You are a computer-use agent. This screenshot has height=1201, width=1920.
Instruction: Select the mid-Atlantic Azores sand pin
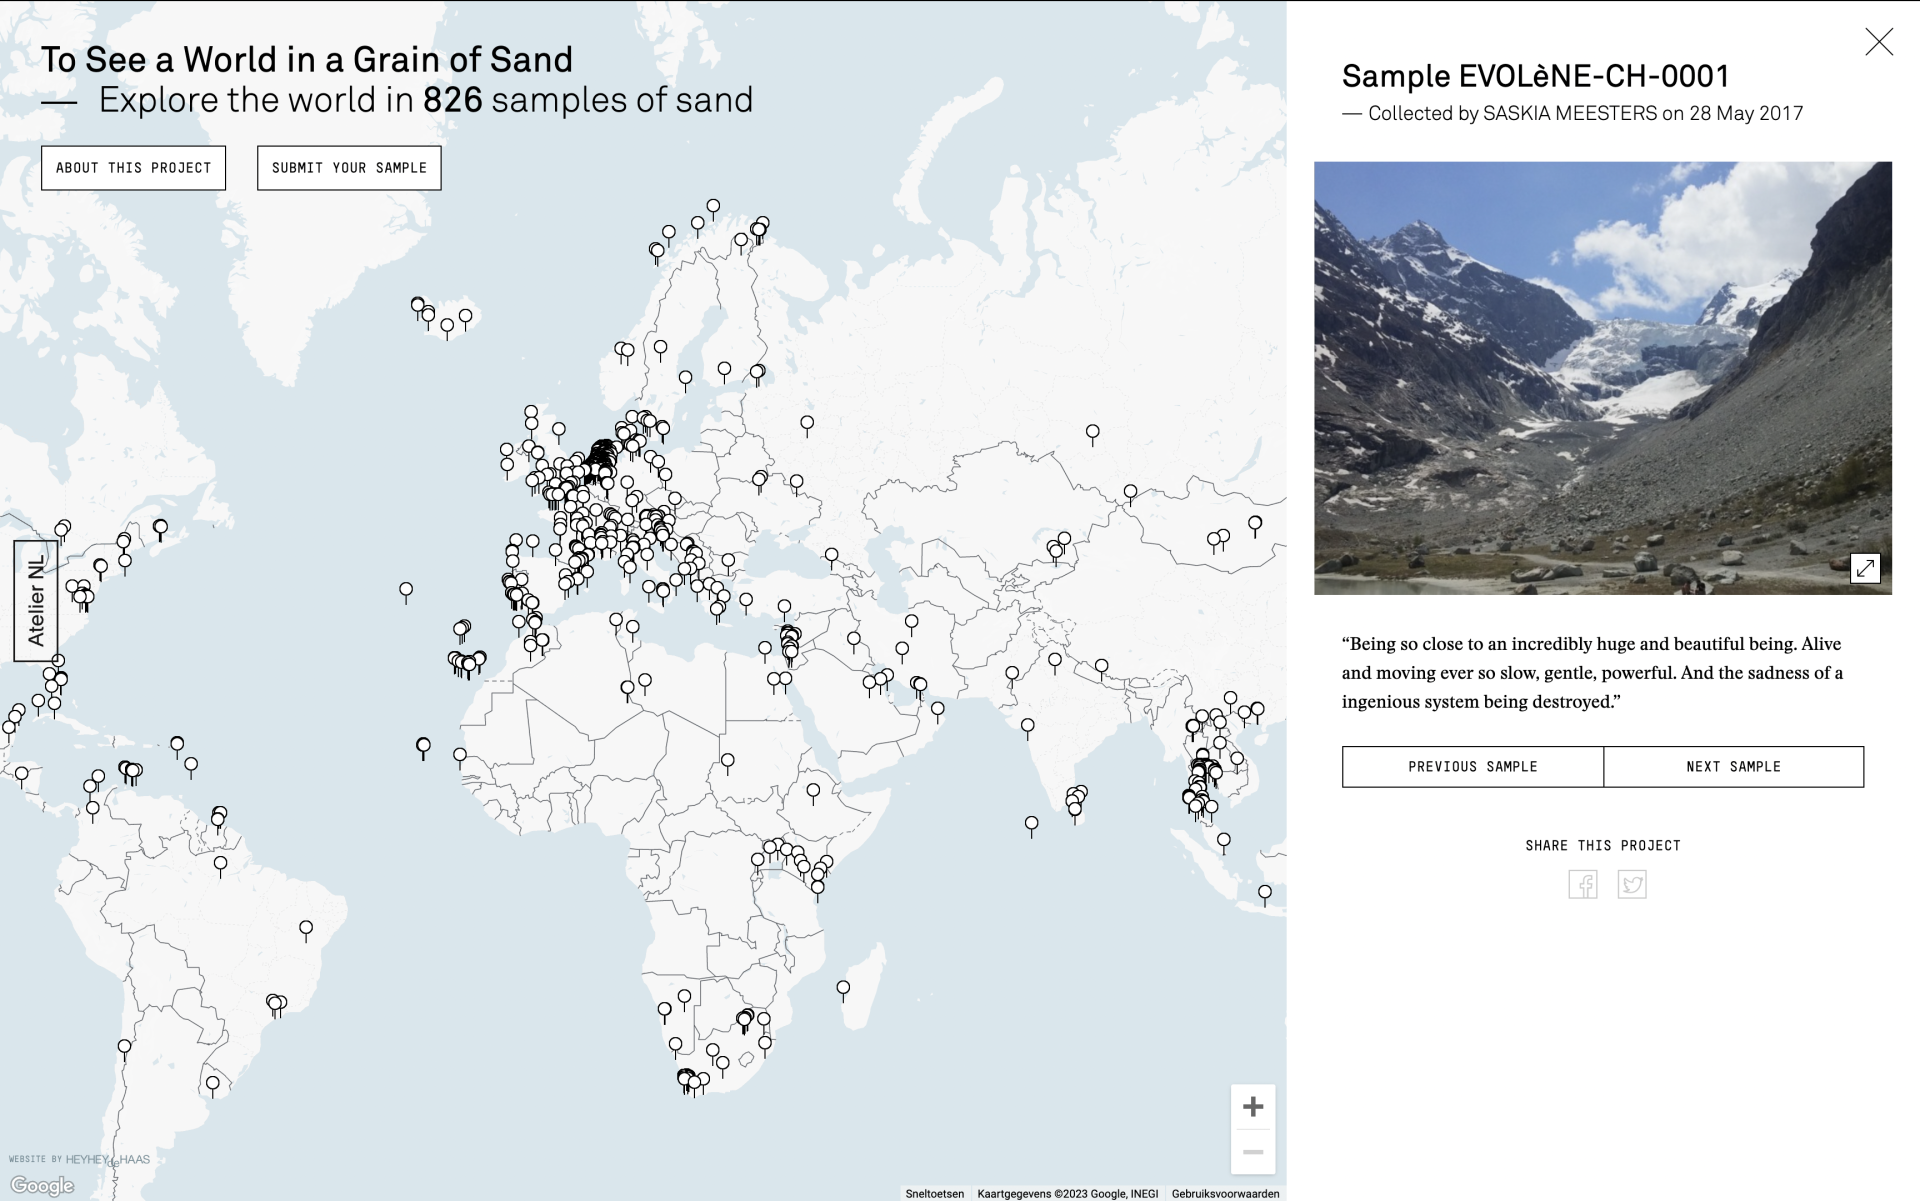pyautogui.click(x=406, y=590)
